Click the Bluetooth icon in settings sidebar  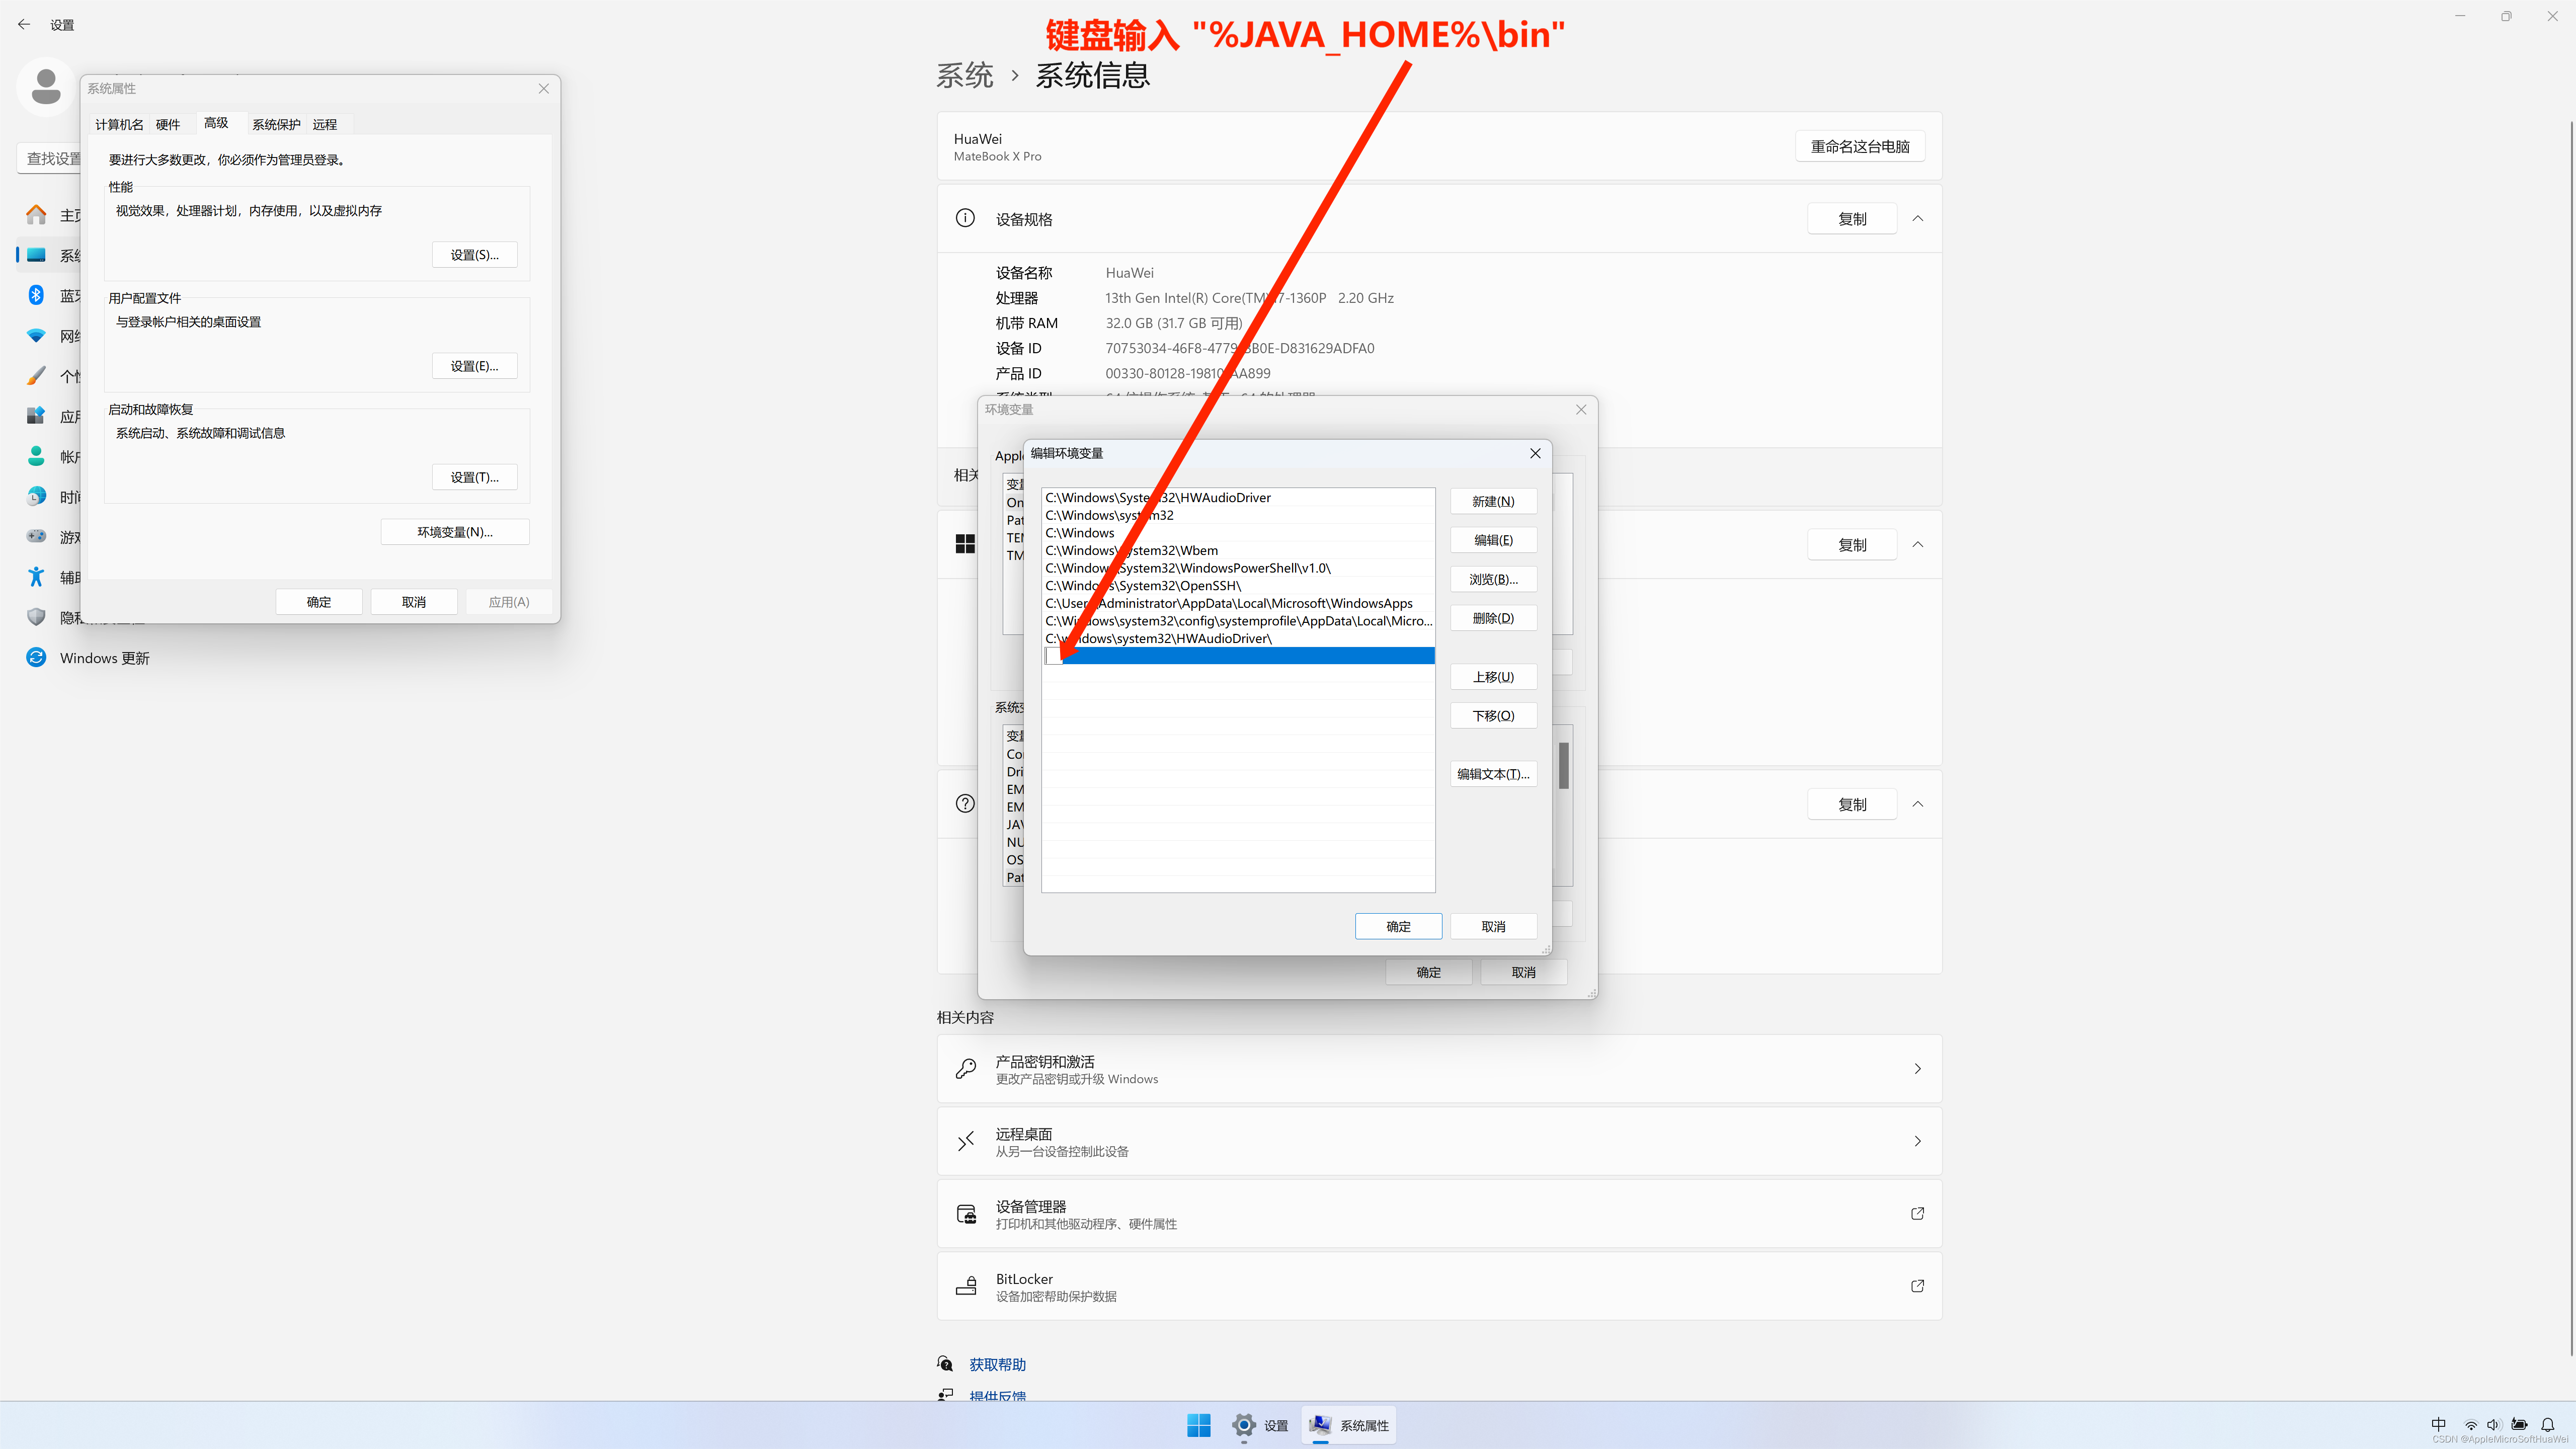click(36, 295)
